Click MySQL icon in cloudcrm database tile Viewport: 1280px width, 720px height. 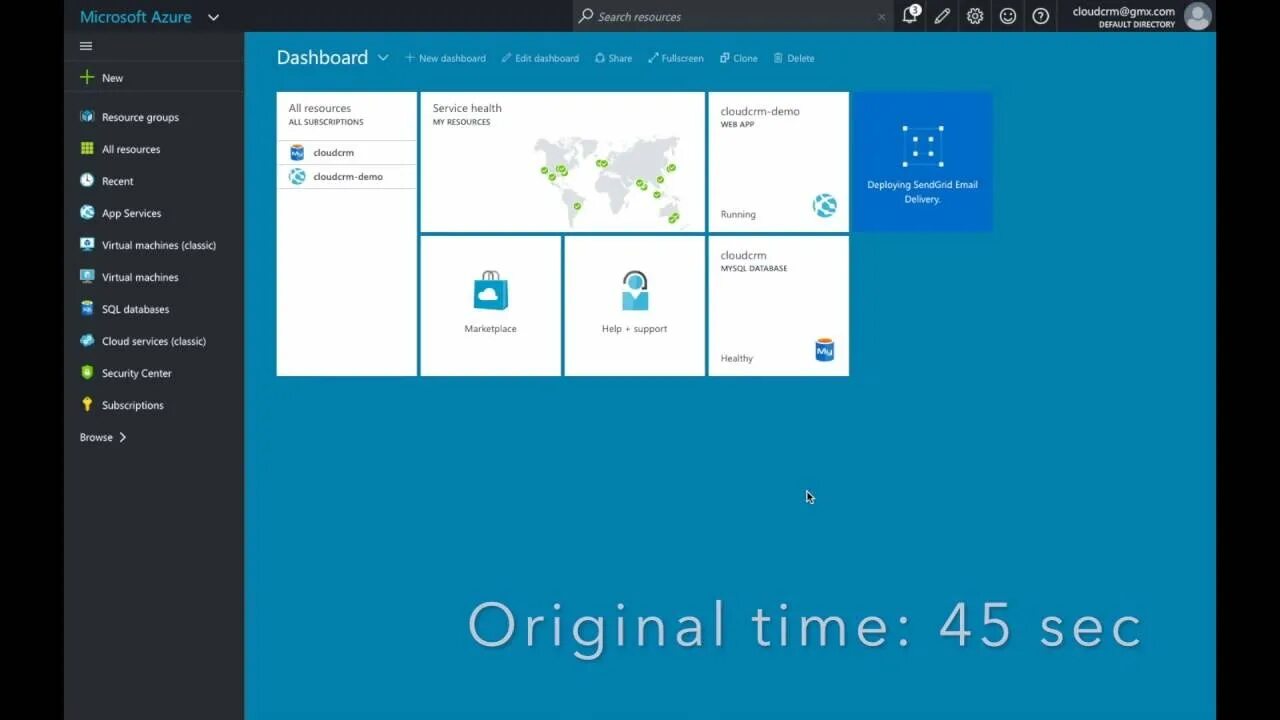pyautogui.click(x=825, y=350)
